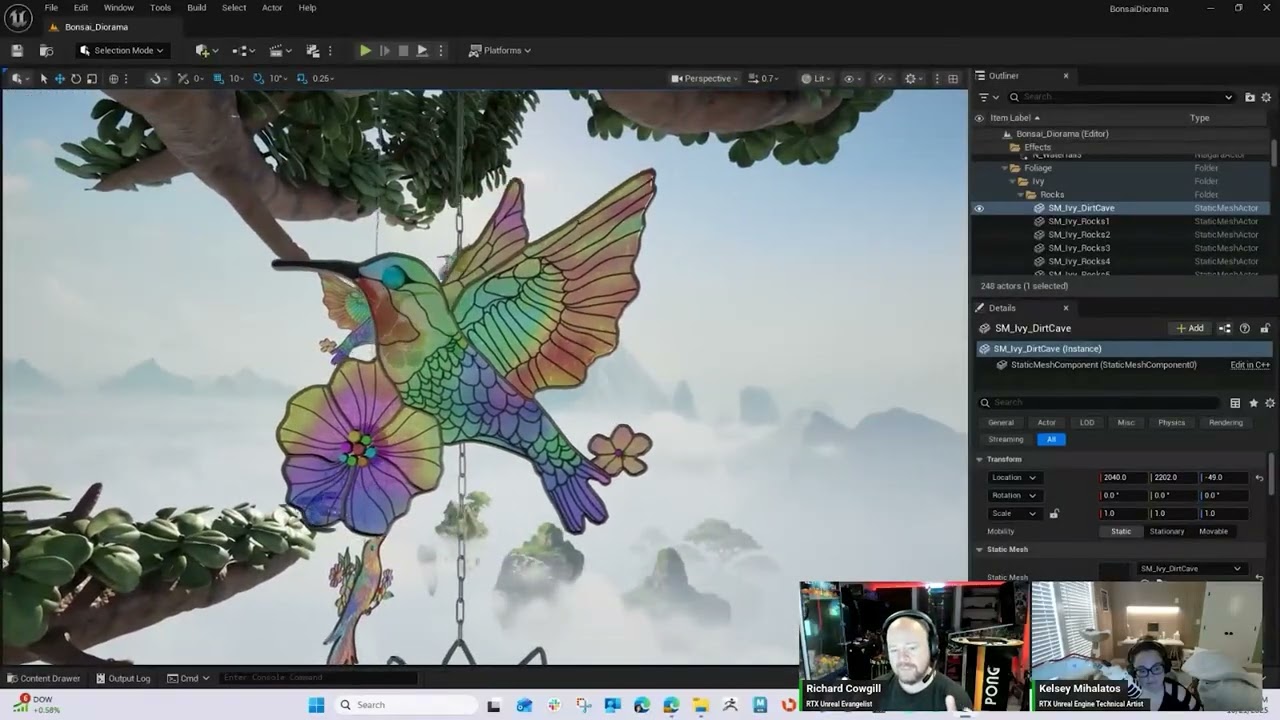Collapse the Transform section
This screenshot has height=720, width=1280.
(980, 459)
